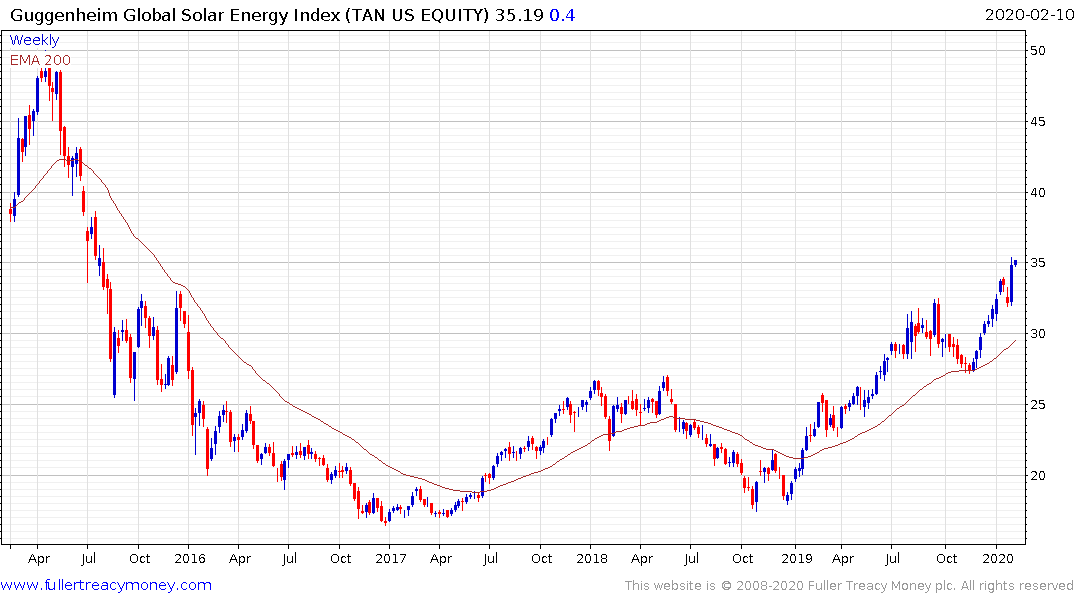The height and width of the screenshot is (600, 1075).
Task: Click the latest blue candle near 35
Action: click(1015, 263)
